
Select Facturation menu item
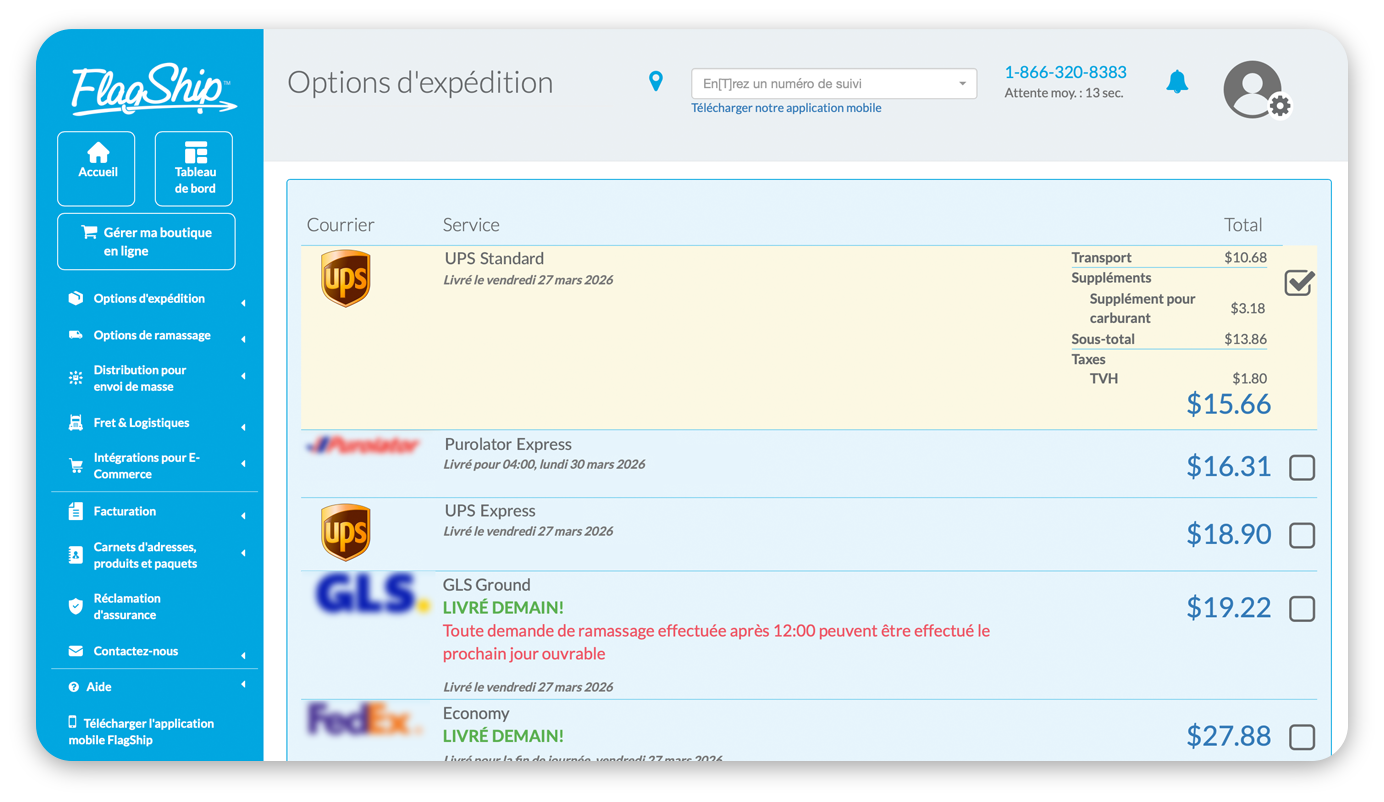125,511
